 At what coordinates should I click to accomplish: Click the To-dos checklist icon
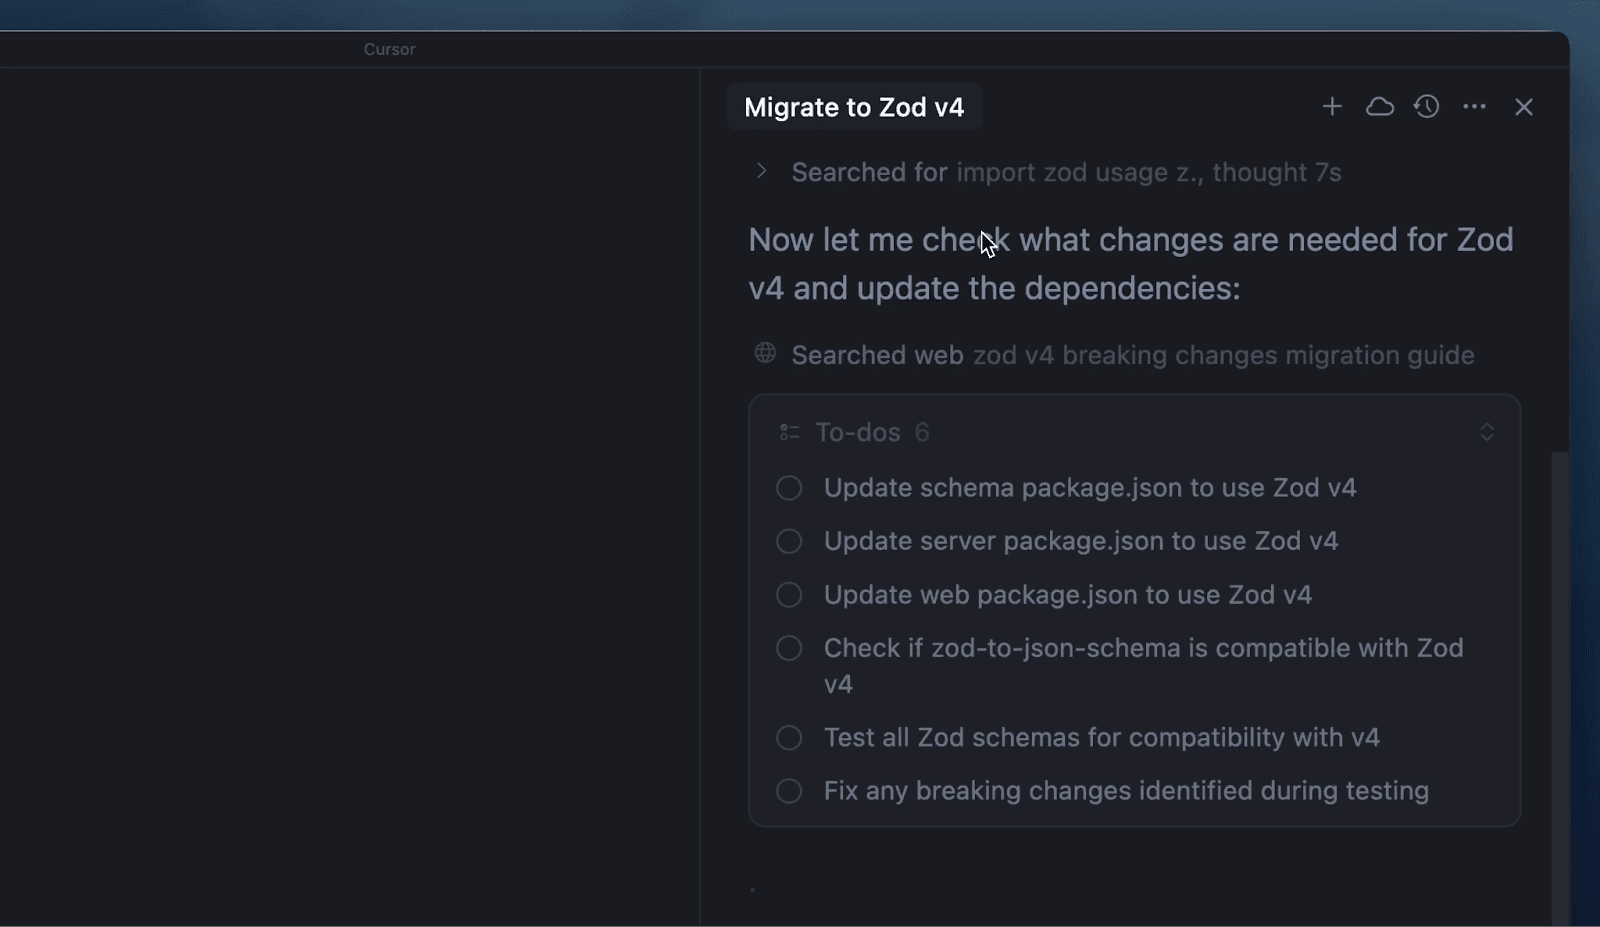click(x=788, y=431)
